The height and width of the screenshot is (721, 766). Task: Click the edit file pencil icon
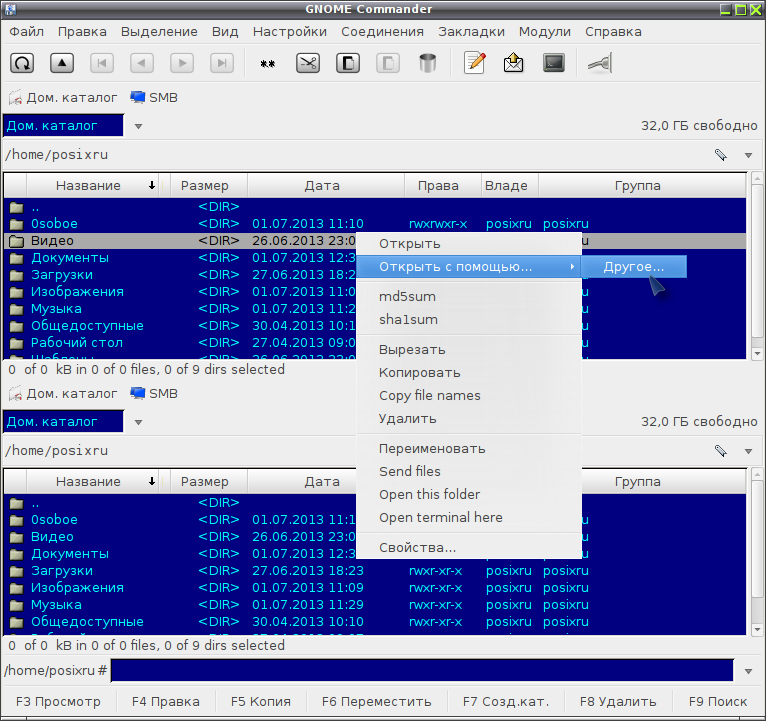[474, 63]
